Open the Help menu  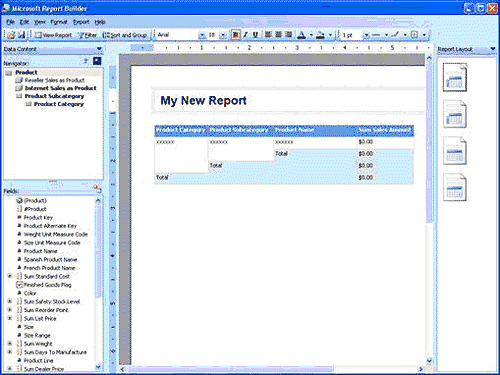point(100,22)
